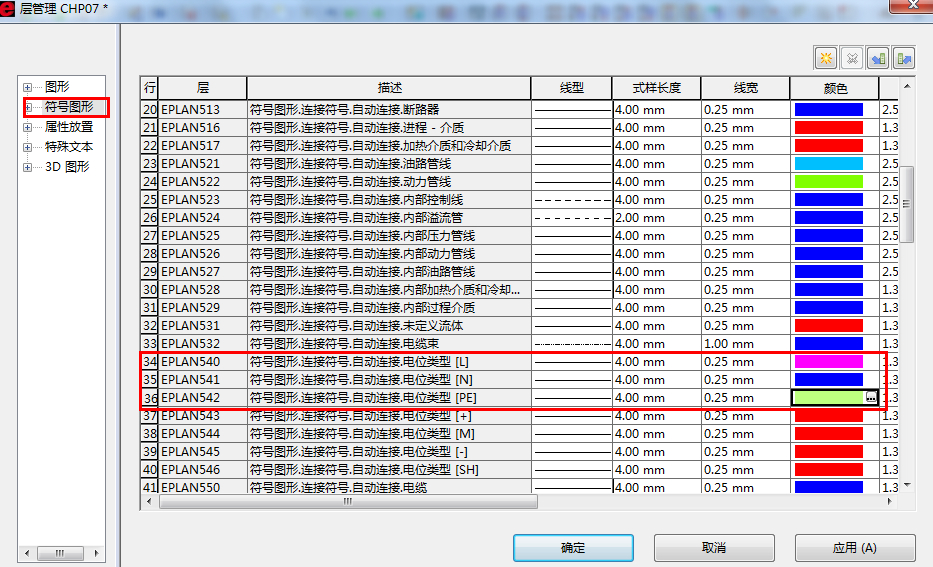
Task: Click the table's scroll up arrow
Action: pyautogui.click(x=907, y=87)
